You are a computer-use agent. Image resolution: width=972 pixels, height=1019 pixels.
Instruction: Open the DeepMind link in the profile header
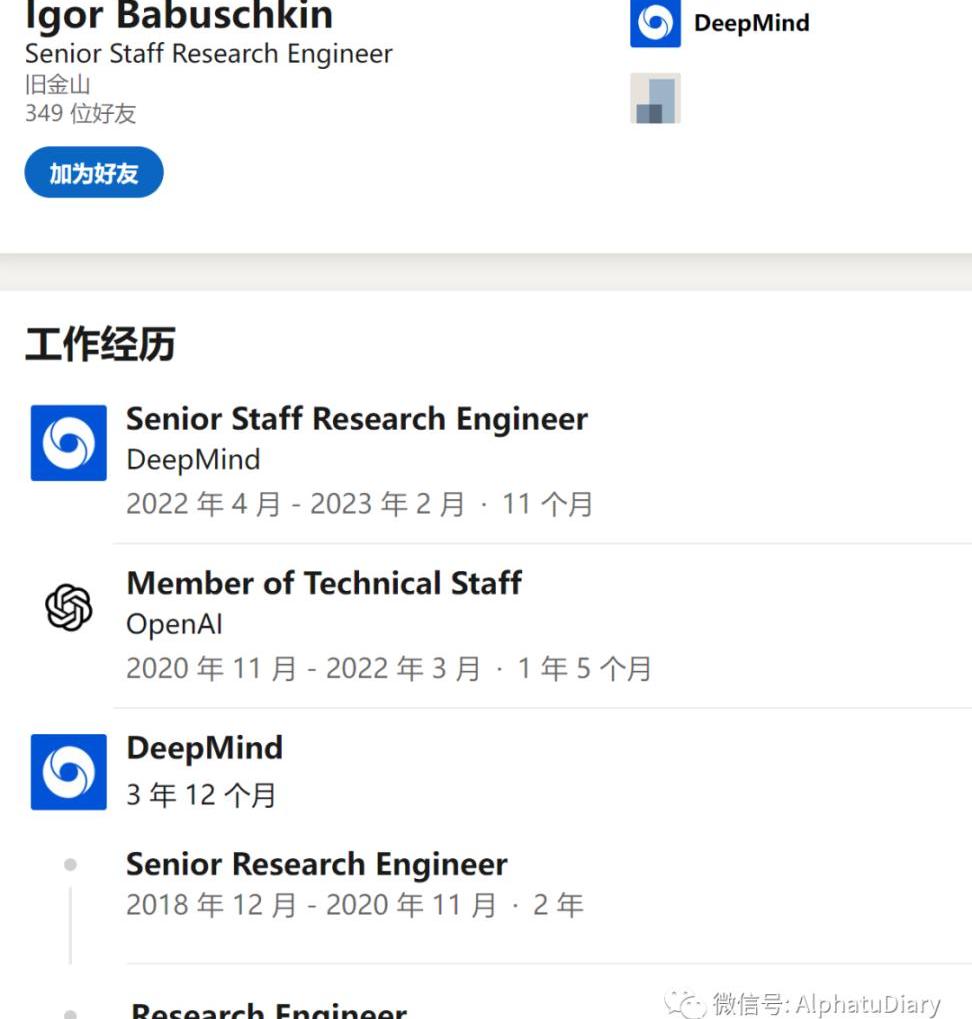(x=752, y=23)
